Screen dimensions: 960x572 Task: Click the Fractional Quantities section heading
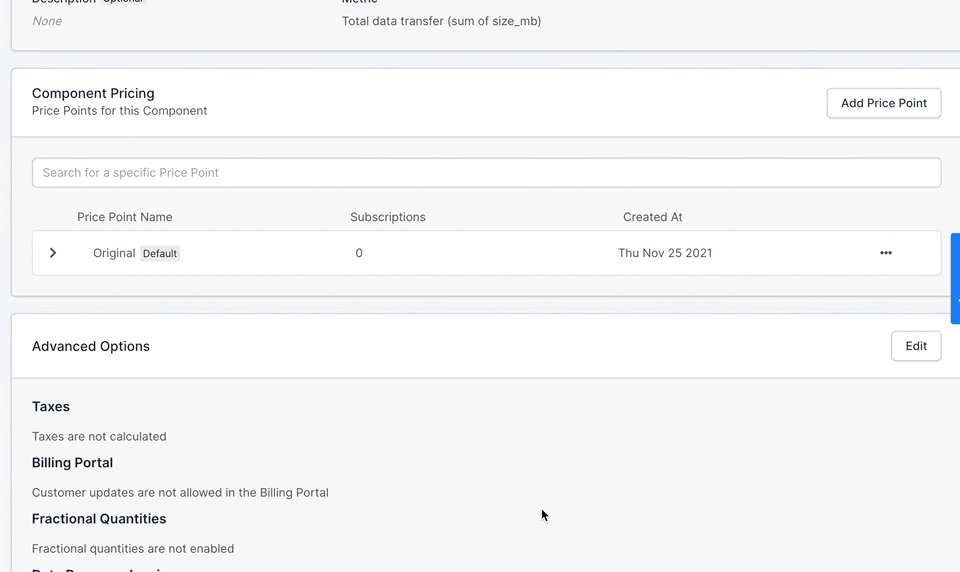[x=99, y=519]
